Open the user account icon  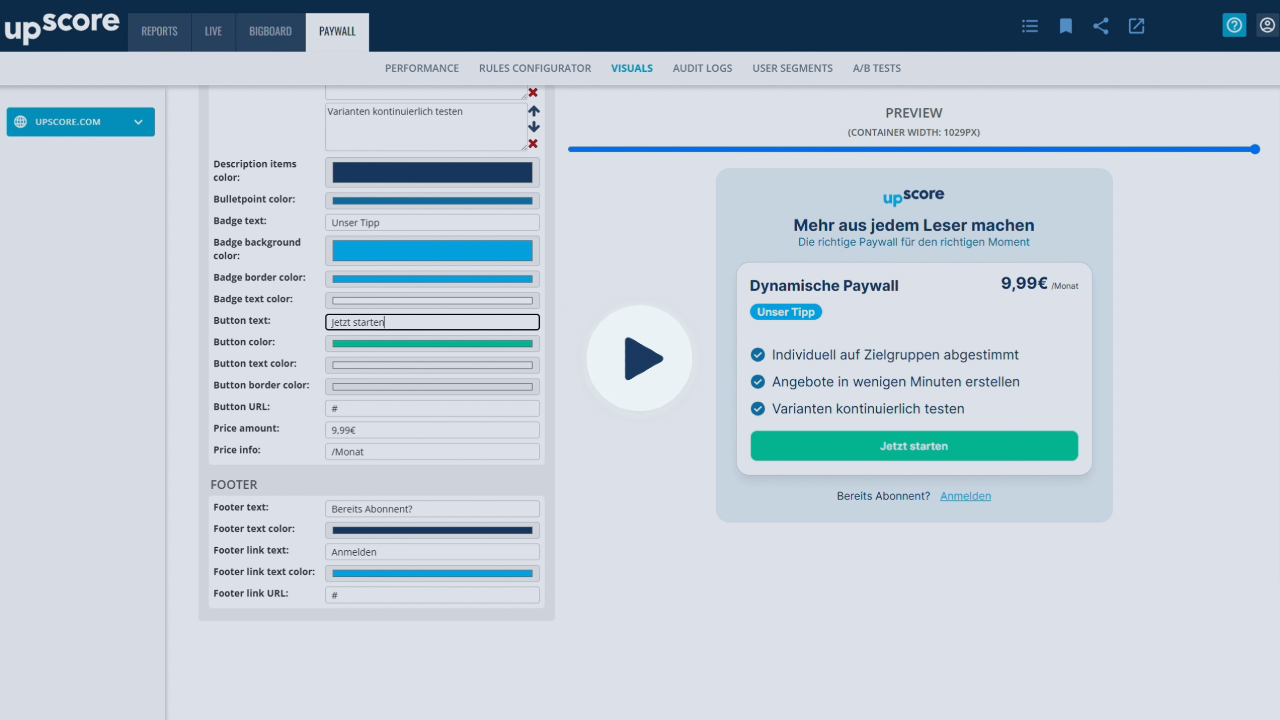(x=1268, y=25)
